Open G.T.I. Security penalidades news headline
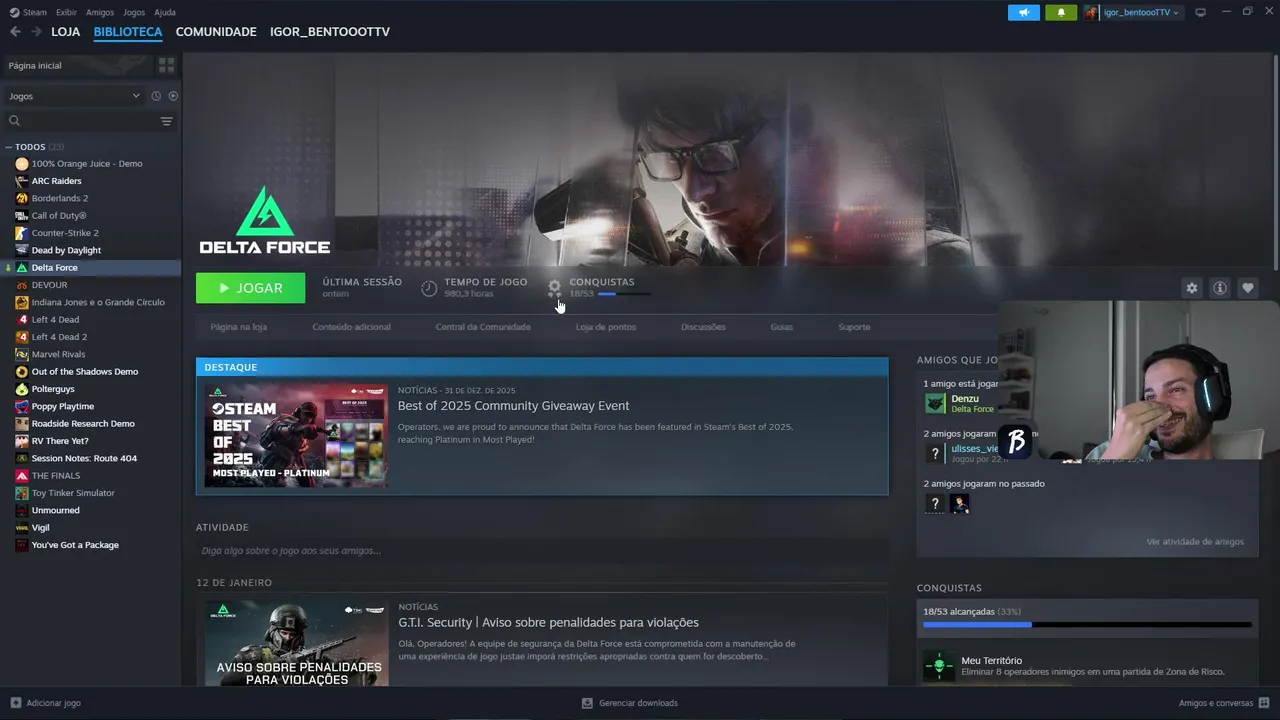The width and height of the screenshot is (1280, 720). tap(548, 623)
